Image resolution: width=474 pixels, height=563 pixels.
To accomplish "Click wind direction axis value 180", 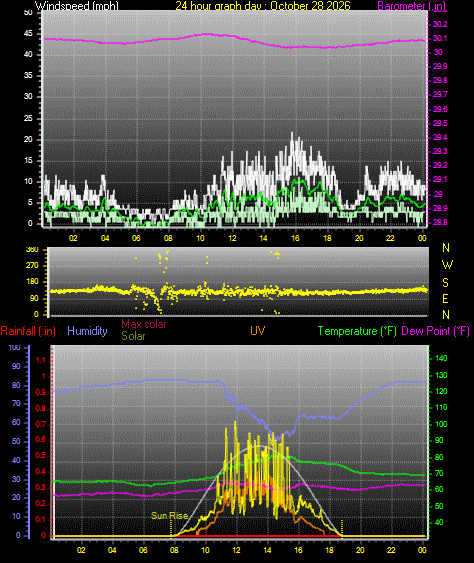I will tap(32, 282).
